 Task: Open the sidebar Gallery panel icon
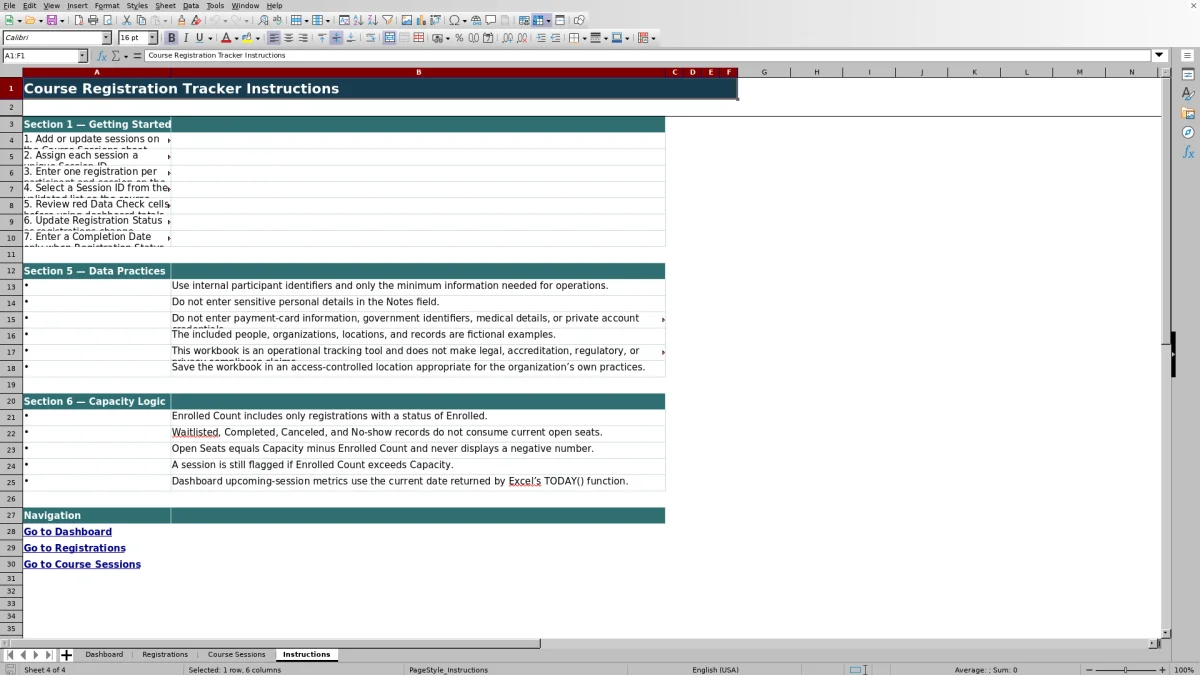[1188, 113]
